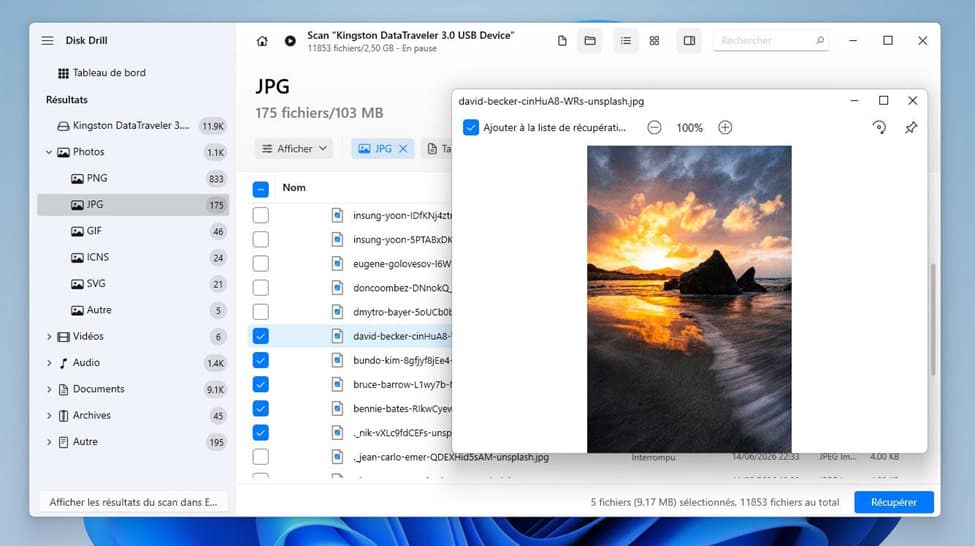Rotate the previewed image
The width and height of the screenshot is (975, 546).
(879, 127)
